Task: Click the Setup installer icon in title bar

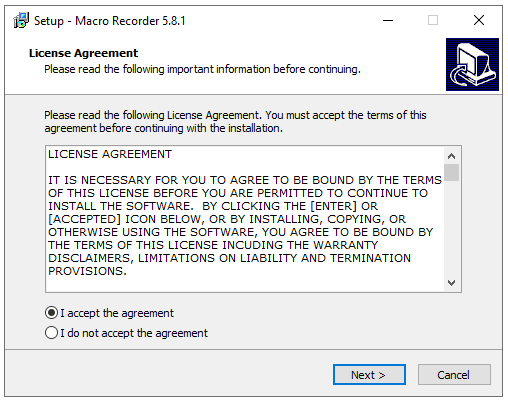Action: tap(21, 20)
